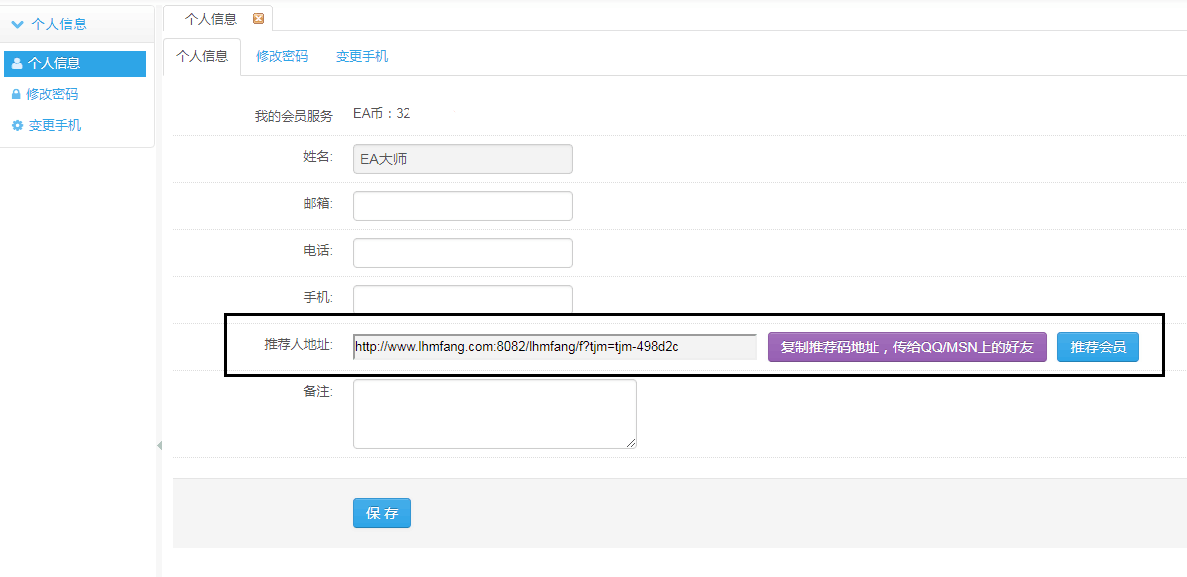Click the 备注 textarea resize grip
This screenshot has width=1187, height=577.
point(632,444)
